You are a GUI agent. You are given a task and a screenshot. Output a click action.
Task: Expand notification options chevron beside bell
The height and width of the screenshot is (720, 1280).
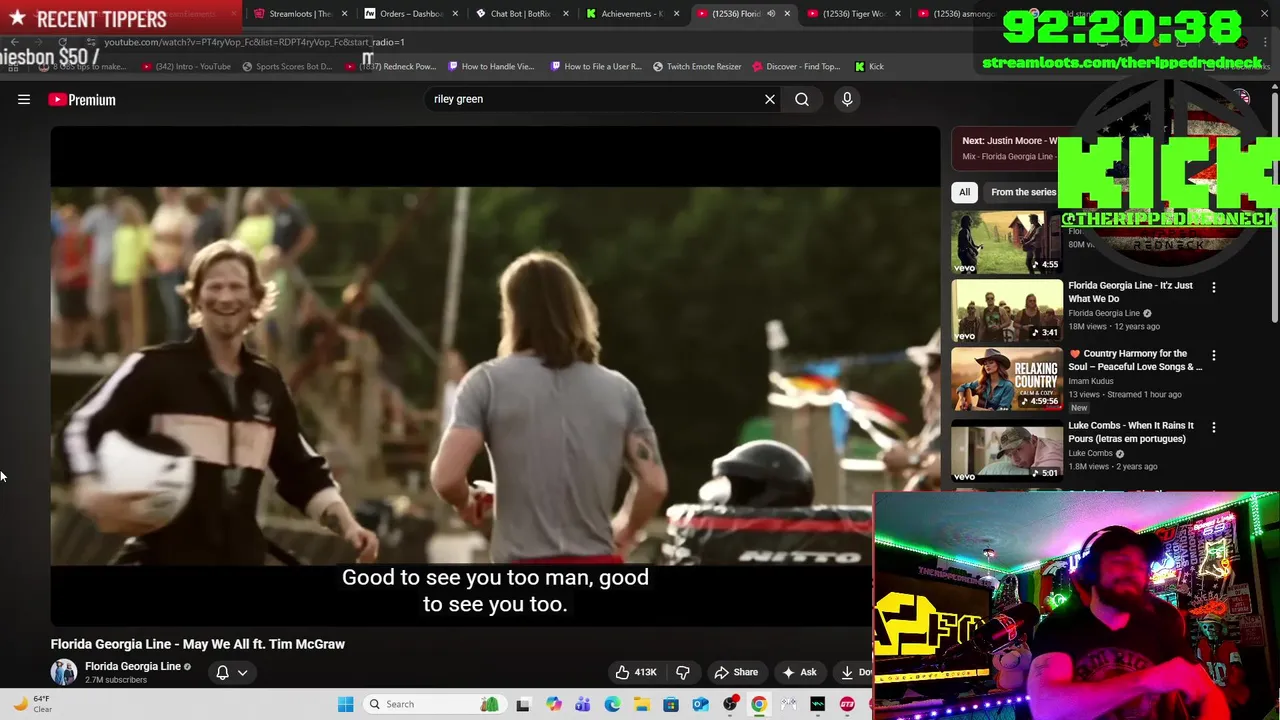click(x=243, y=672)
